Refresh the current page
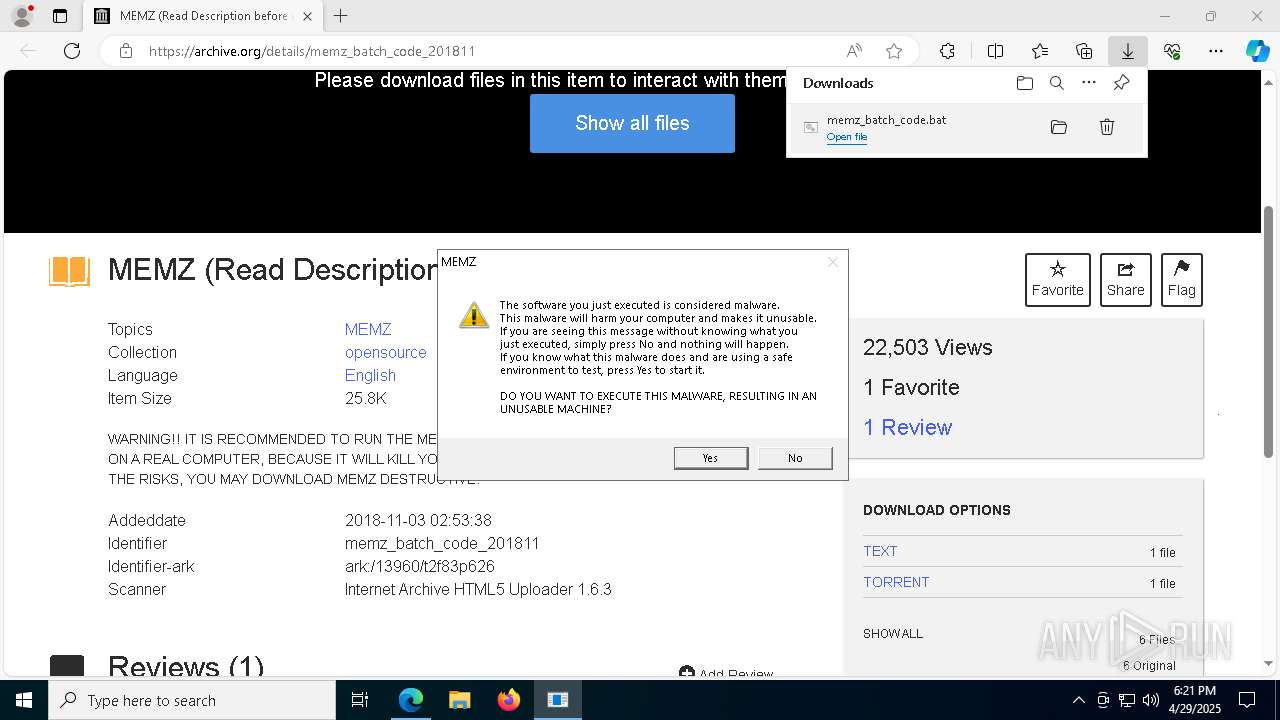Viewport: 1280px width, 720px height. pyautogui.click(x=72, y=51)
